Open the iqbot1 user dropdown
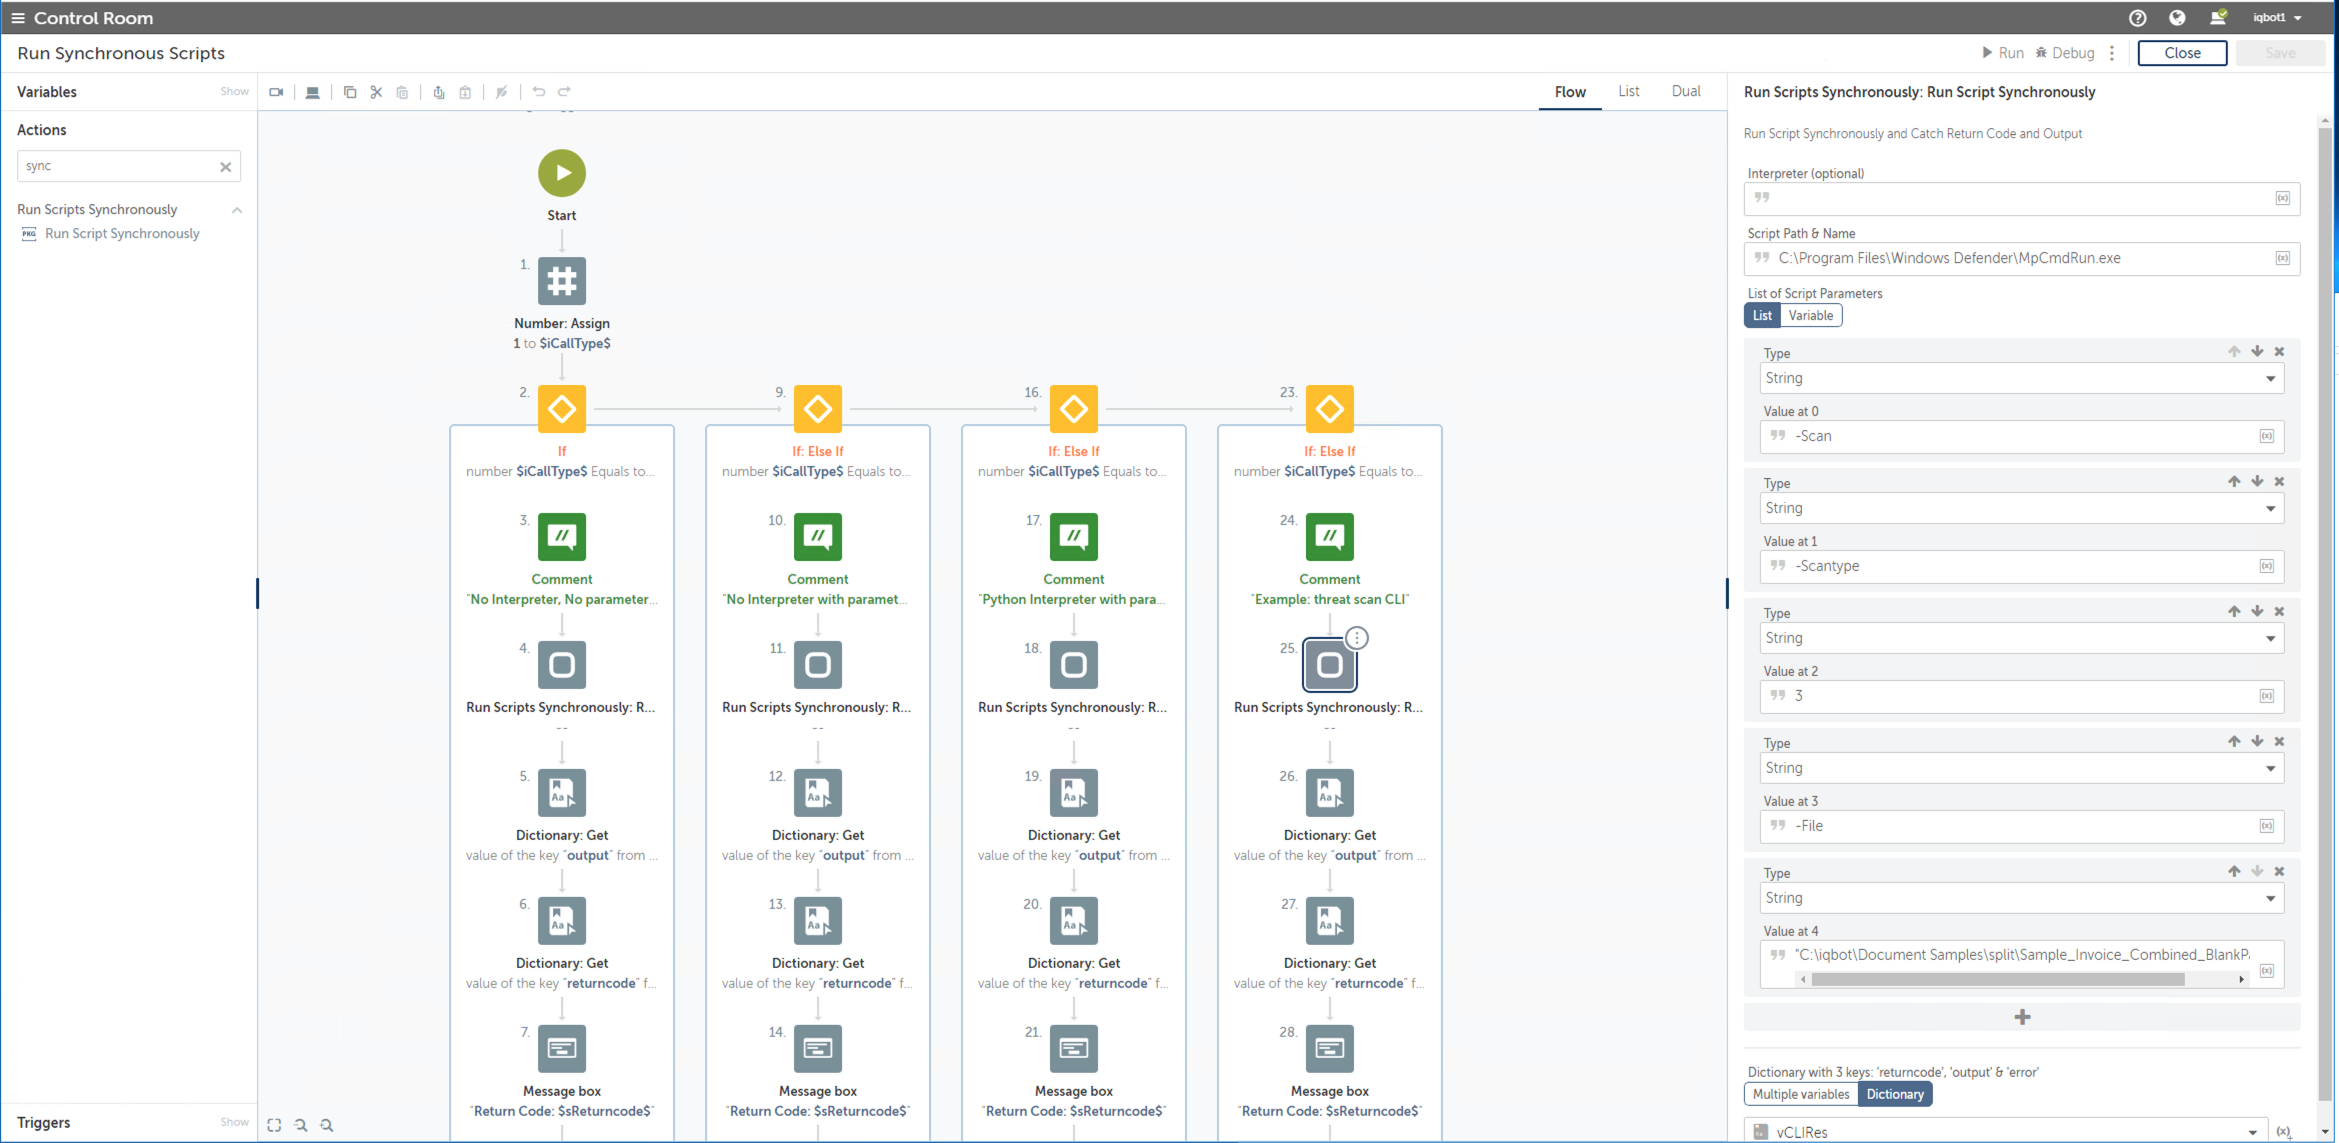2339x1143 pixels. pyautogui.click(x=2277, y=17)
